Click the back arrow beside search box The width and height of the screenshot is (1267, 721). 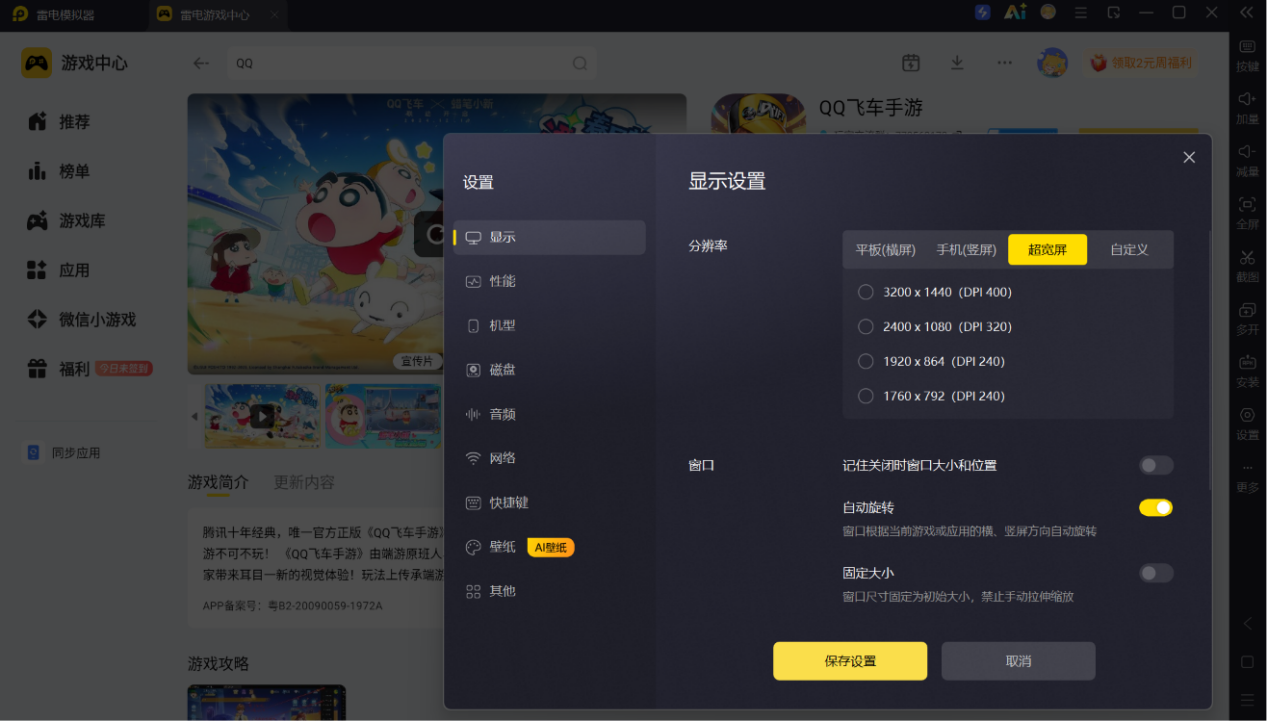[201, 63]
